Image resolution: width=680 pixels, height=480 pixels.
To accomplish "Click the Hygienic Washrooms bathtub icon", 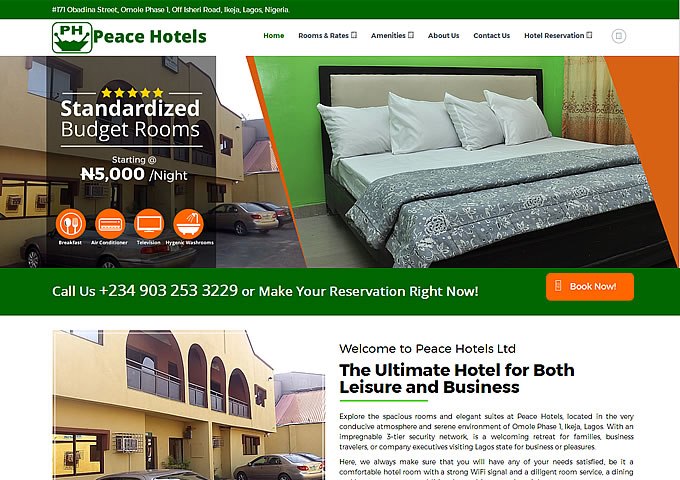I will (x=188, y=224).
